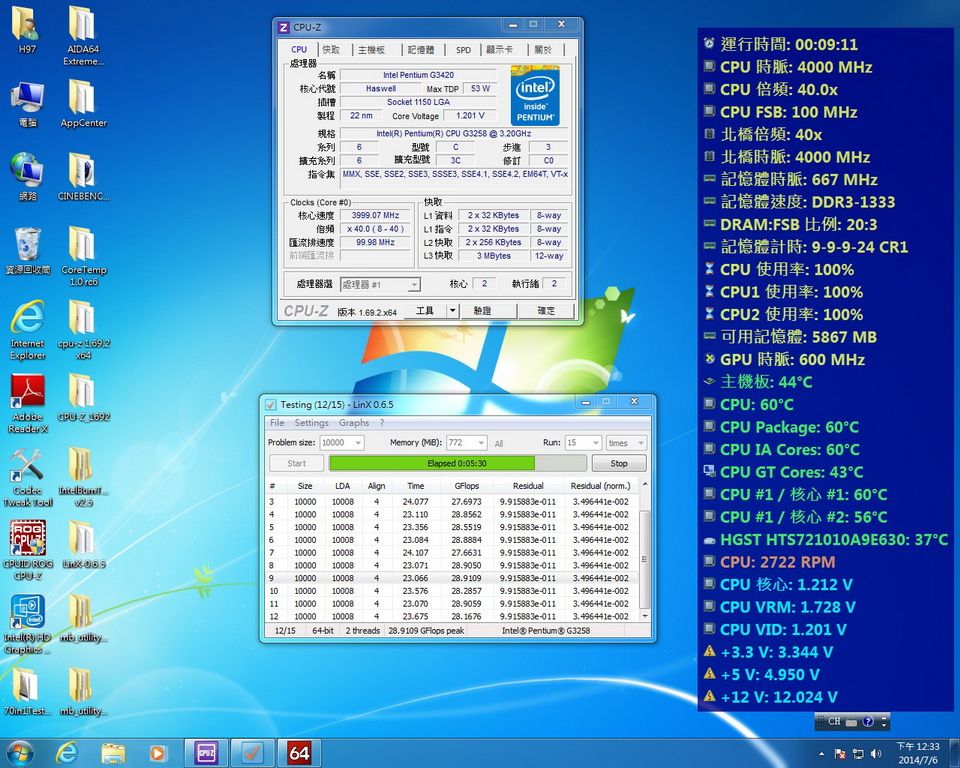Open the File menu in LinX
The width and height of the screenshot is (960, 768).
(277, 423)
